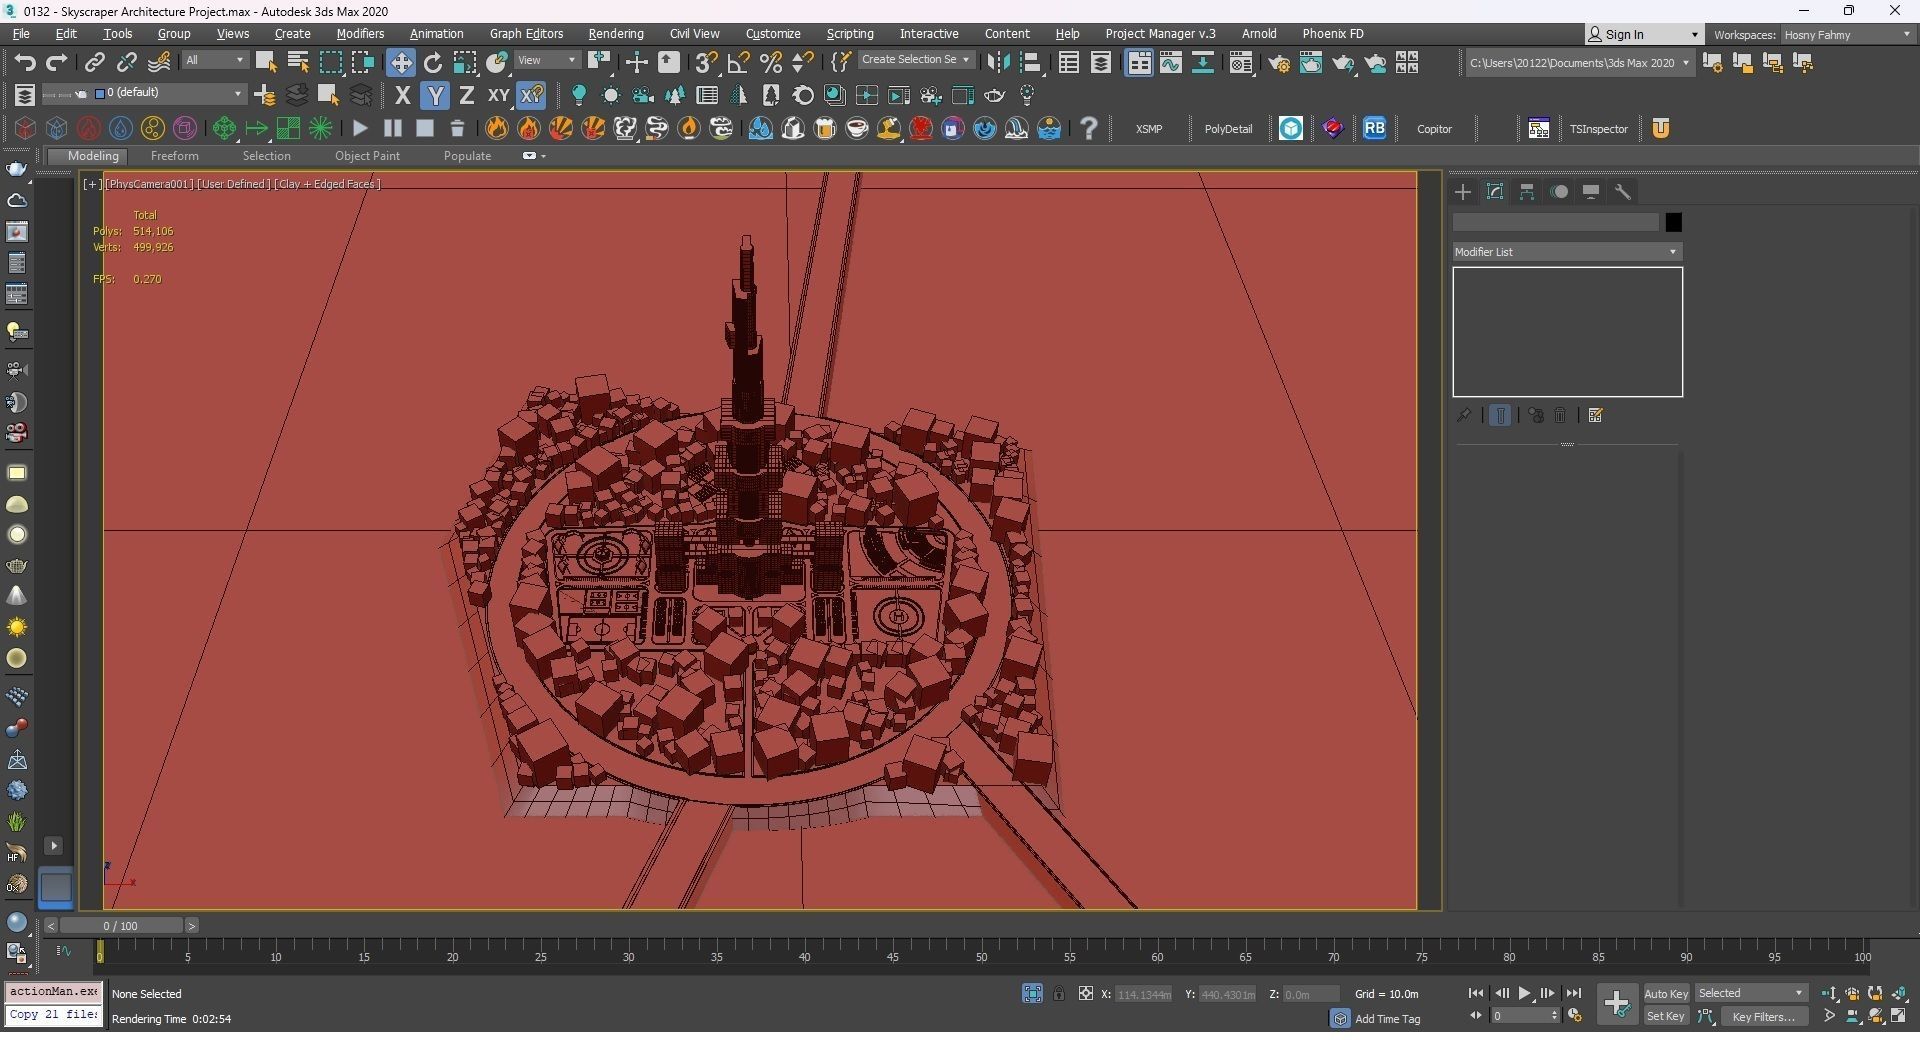Choose Rectangular Selection Region tool
1920x1040 pixels.
(330, 63)
